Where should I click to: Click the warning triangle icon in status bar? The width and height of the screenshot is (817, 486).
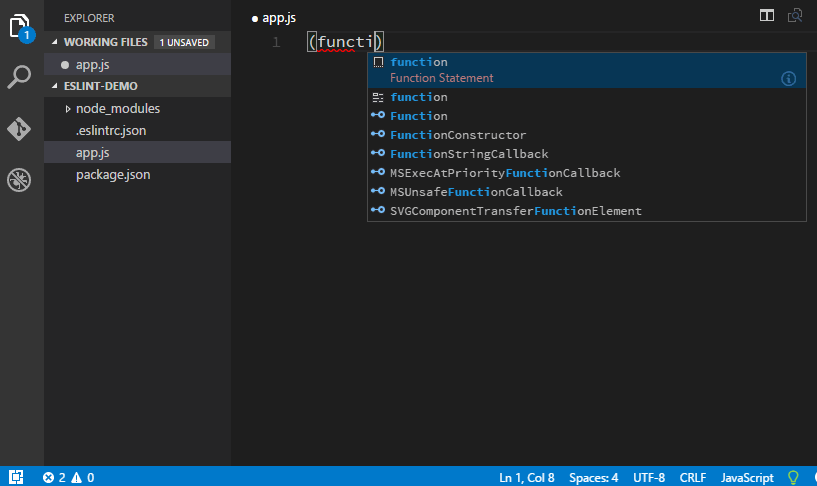pyautogui.click(x=77, y=477)
